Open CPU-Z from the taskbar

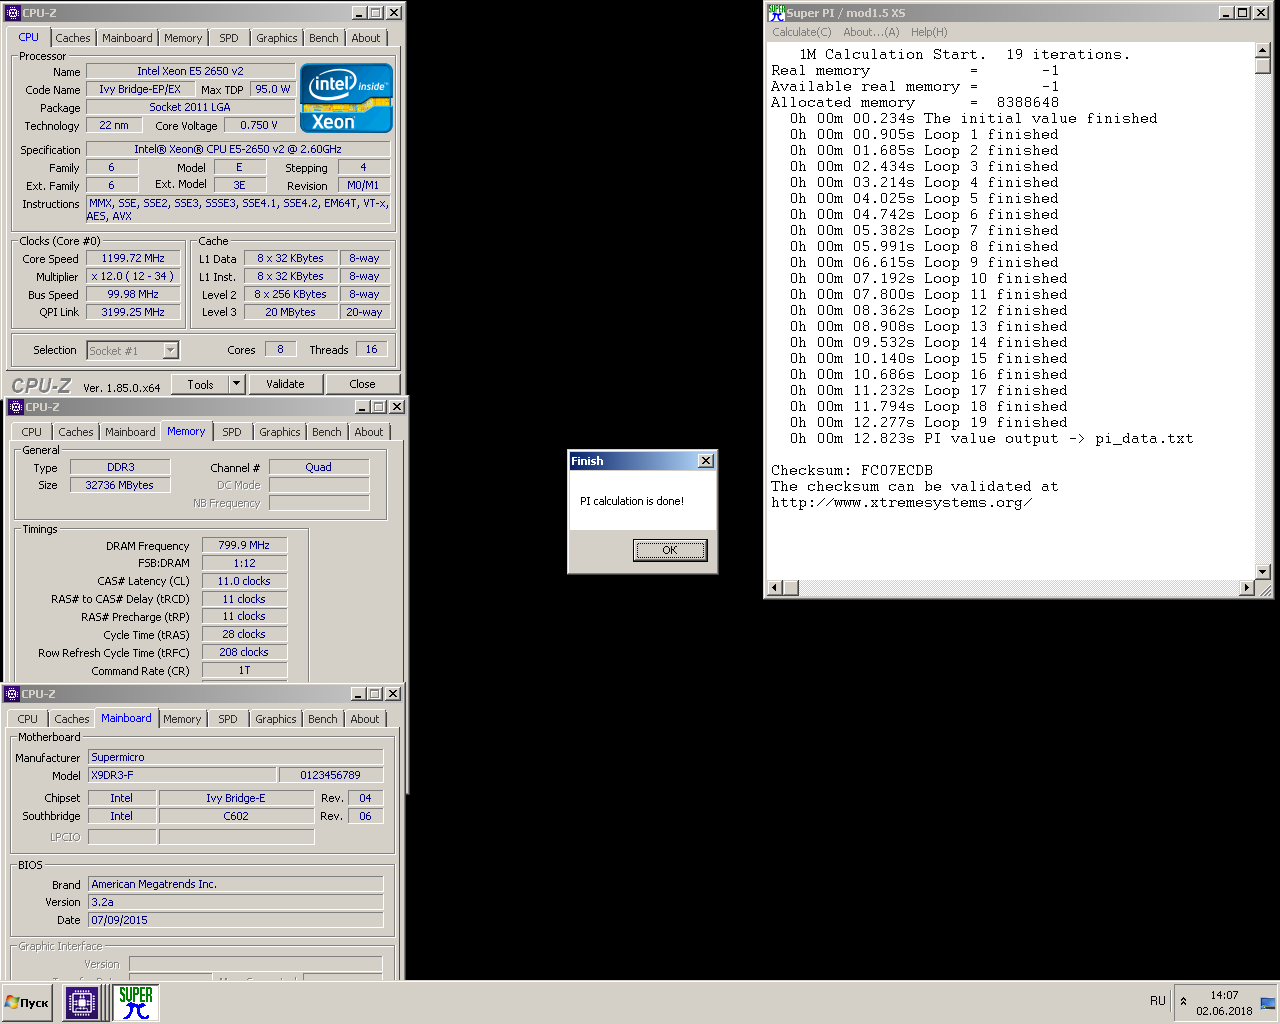(x=82, y=1002)
